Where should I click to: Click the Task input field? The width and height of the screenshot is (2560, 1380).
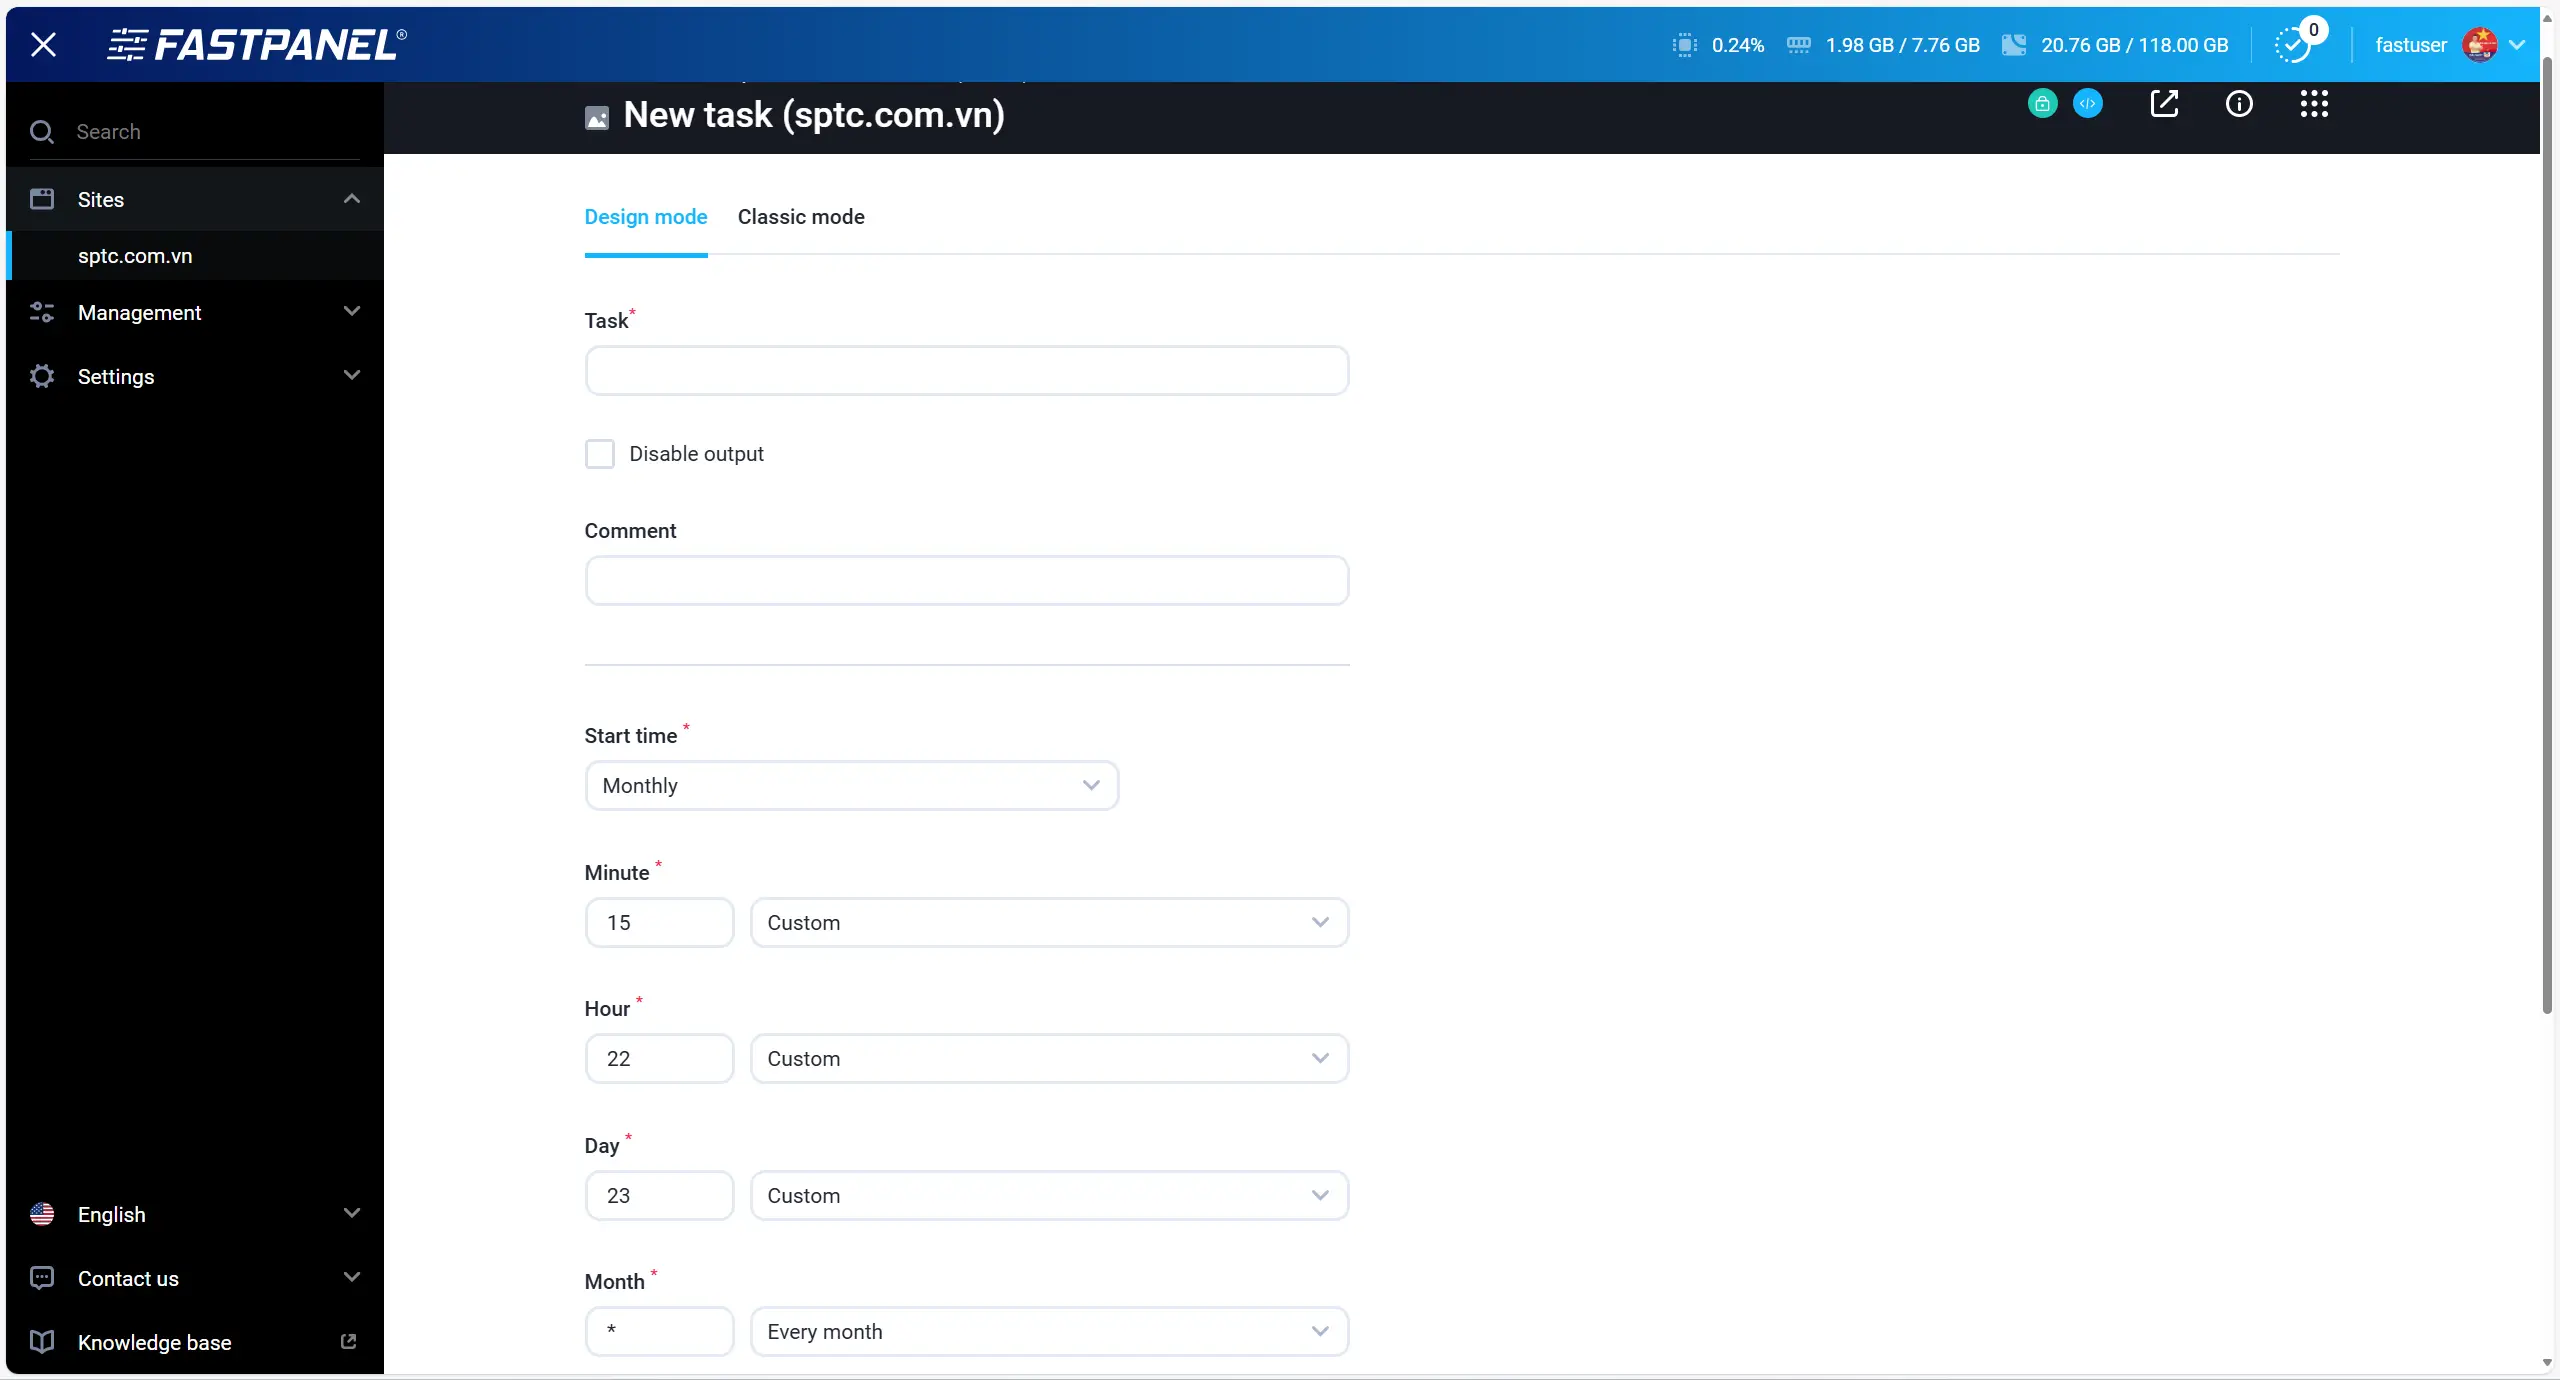[x=966, y=371]
